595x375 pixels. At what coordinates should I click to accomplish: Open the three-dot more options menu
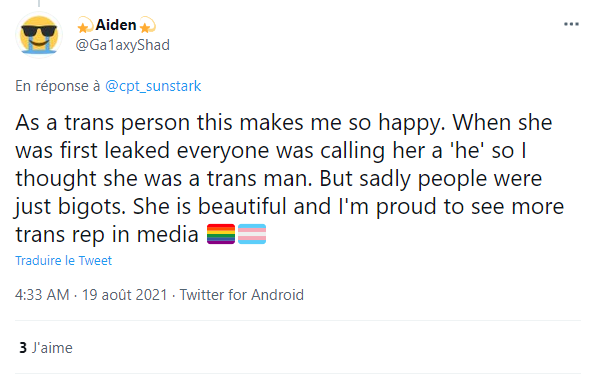[x=571, y=24]
